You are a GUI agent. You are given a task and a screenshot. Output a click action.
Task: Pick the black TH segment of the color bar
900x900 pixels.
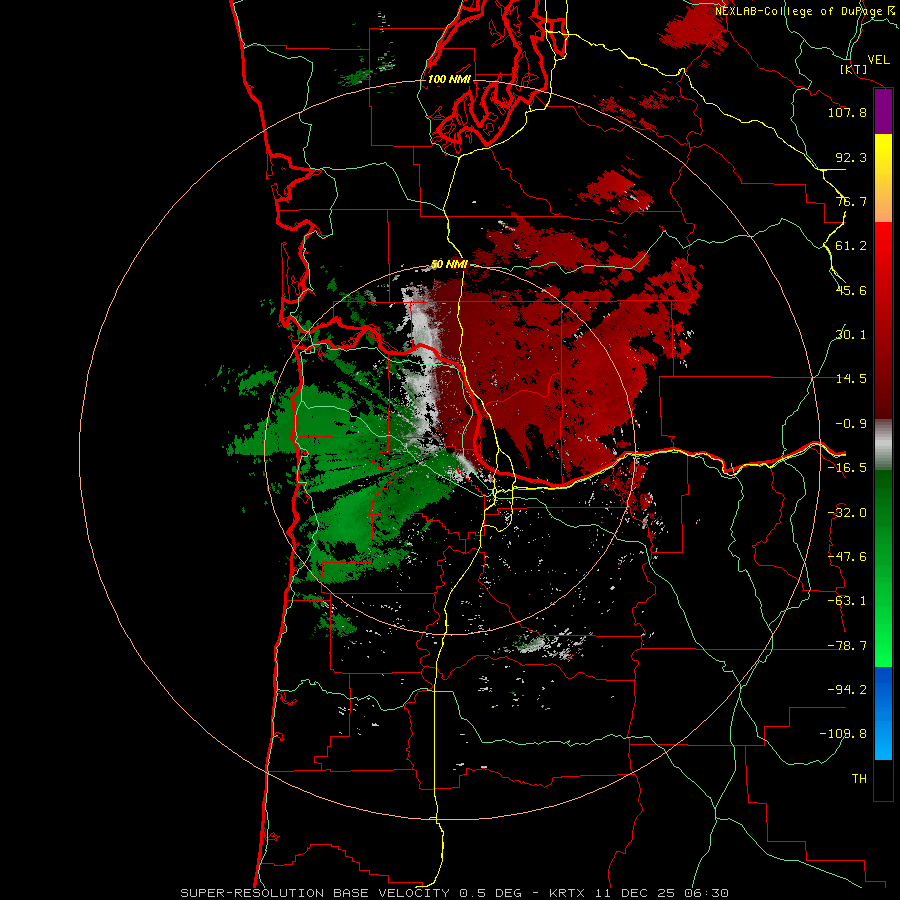[883, 780]
